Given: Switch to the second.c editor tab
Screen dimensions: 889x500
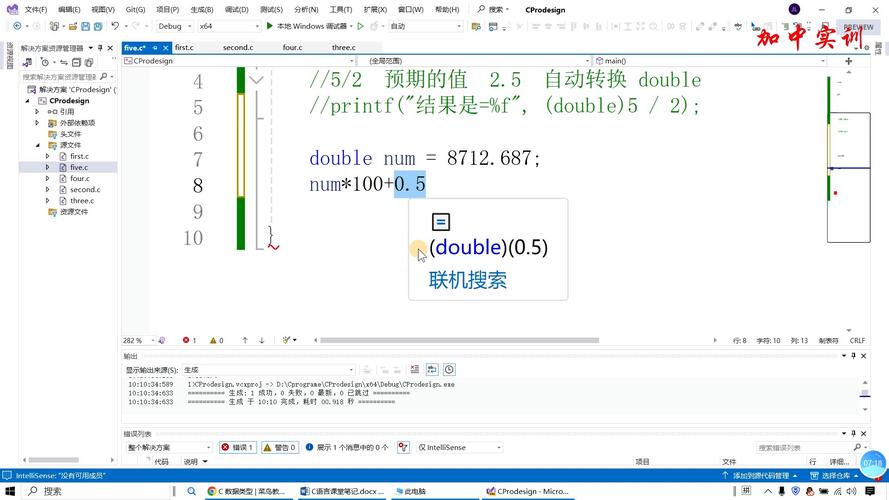Looking at the screenshot, I should pos(238,47).
